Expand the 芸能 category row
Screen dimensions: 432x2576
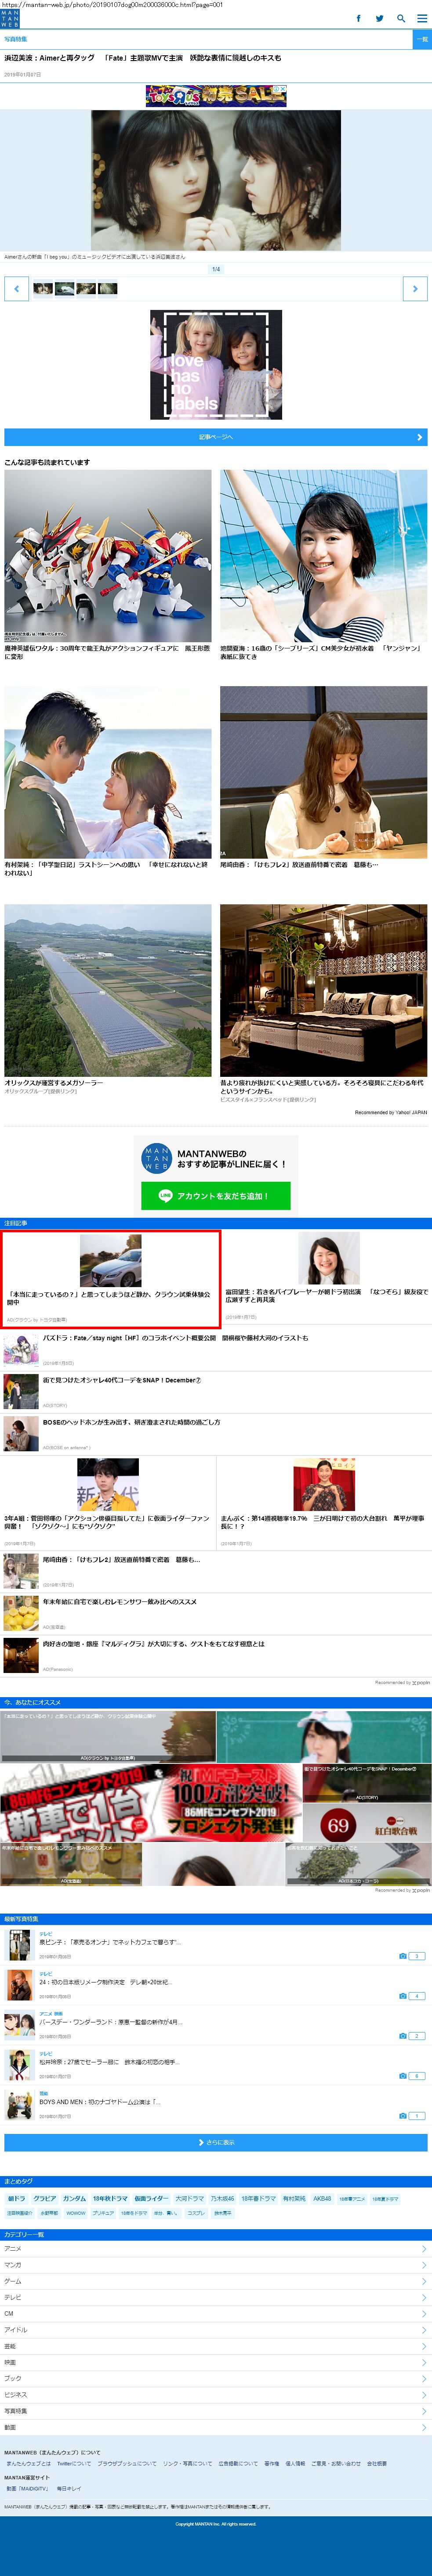(216, 2346)
